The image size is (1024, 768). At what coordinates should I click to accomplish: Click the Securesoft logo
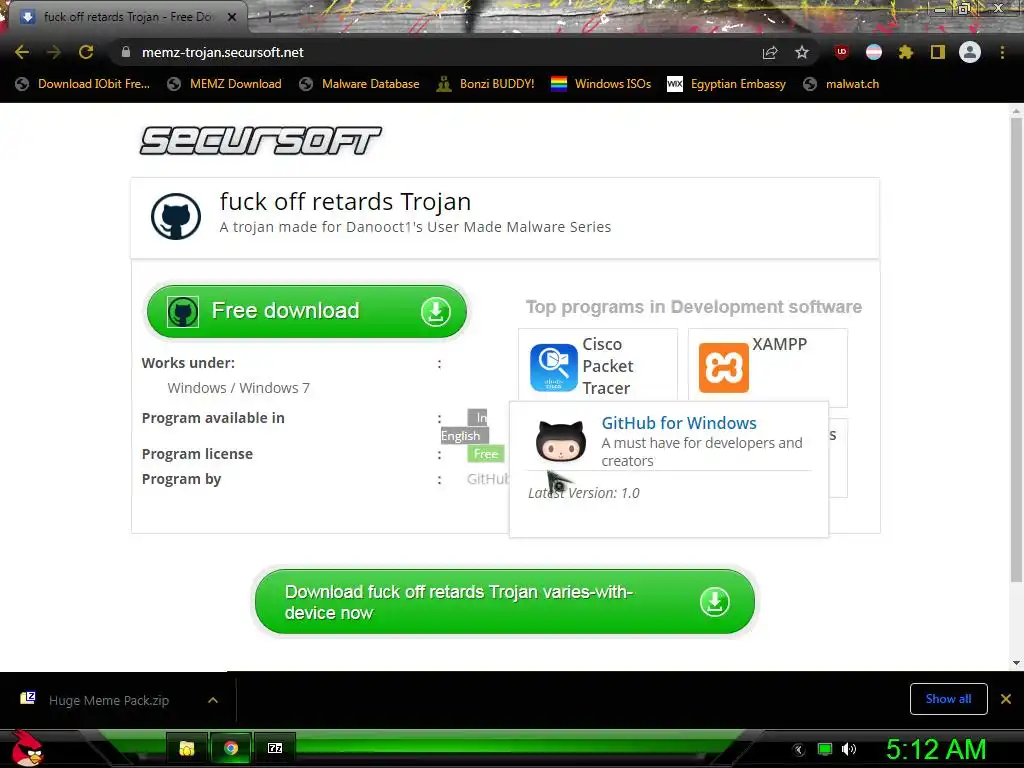tap(261, 141)
